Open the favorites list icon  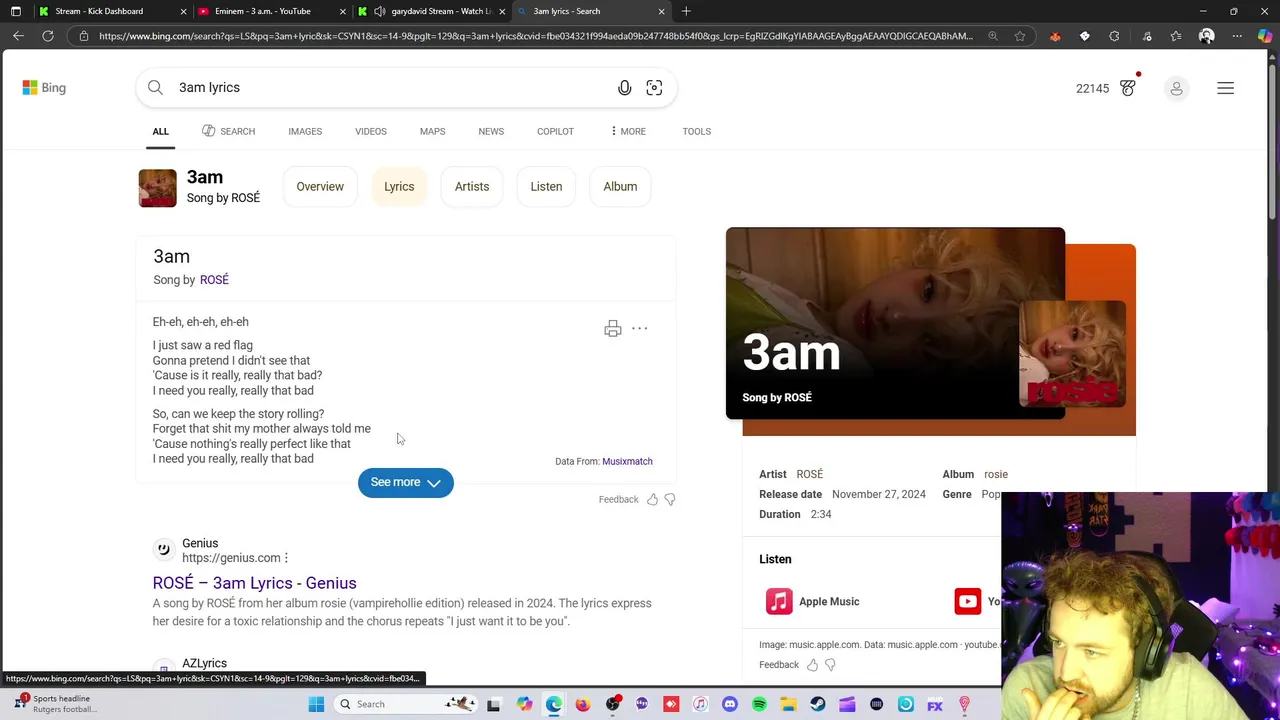pyautogui.click(x=1176, y=36)
